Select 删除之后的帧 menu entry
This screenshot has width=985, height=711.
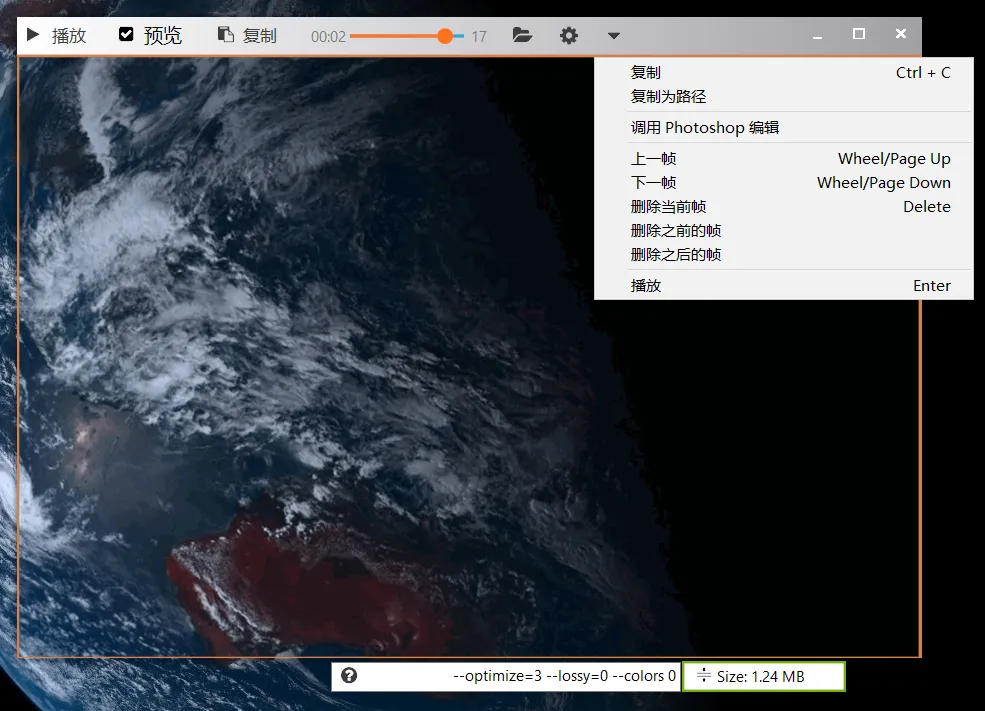tap(784, 254)
